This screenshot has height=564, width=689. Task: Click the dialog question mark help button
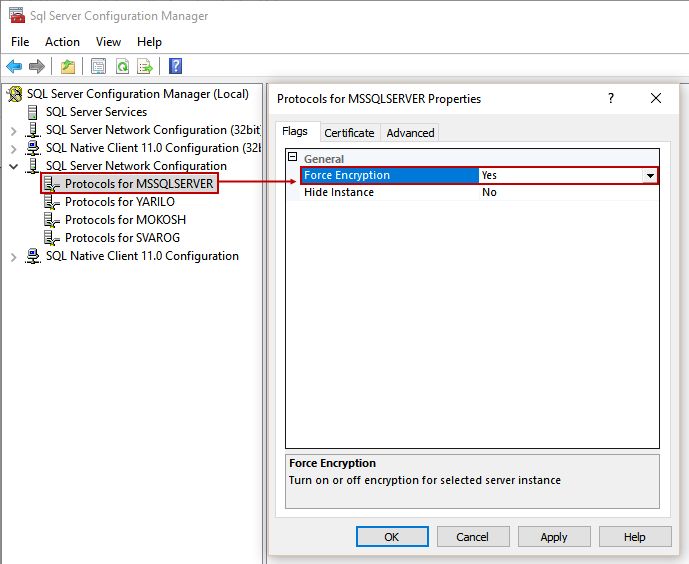[611, 98]
